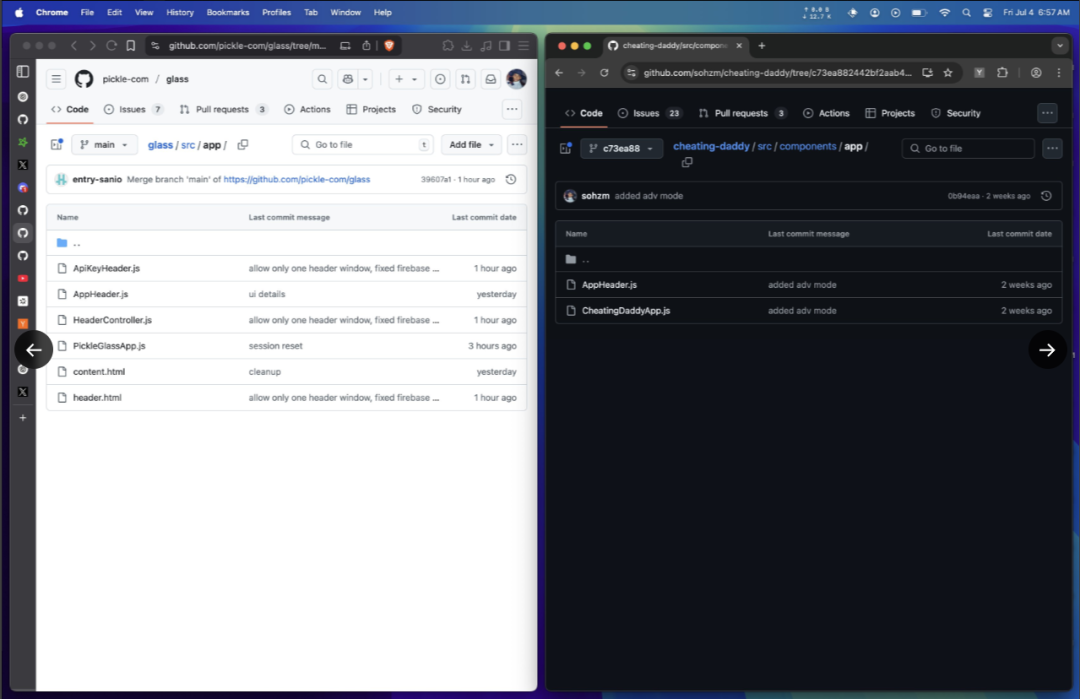Image resolution: width=1080 pixels, height=699 pixels.
Task: Open Wi-Fi status in macOS menu bar
Action: 944,12
